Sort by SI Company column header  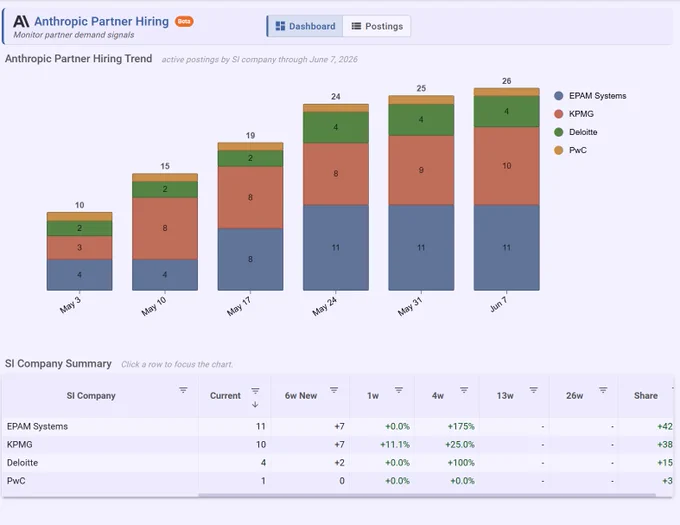(x=91, y=396)
